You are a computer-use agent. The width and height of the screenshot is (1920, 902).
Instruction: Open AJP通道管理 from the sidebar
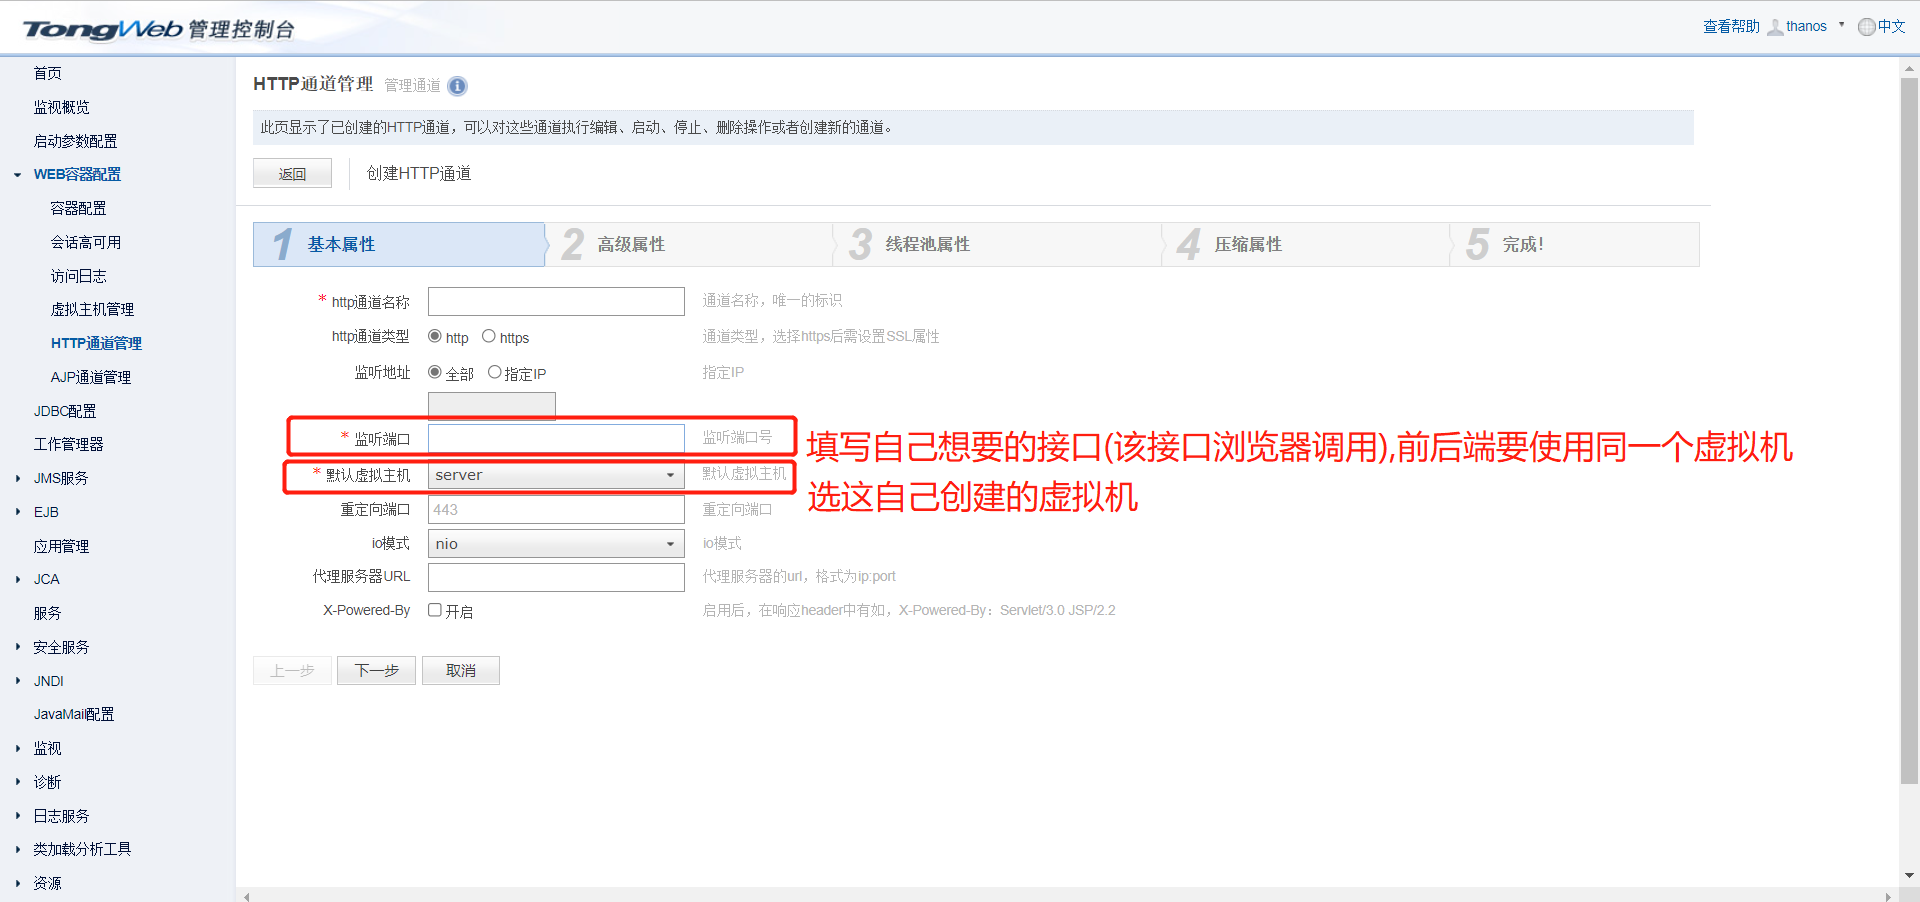(x=90, y=377)
